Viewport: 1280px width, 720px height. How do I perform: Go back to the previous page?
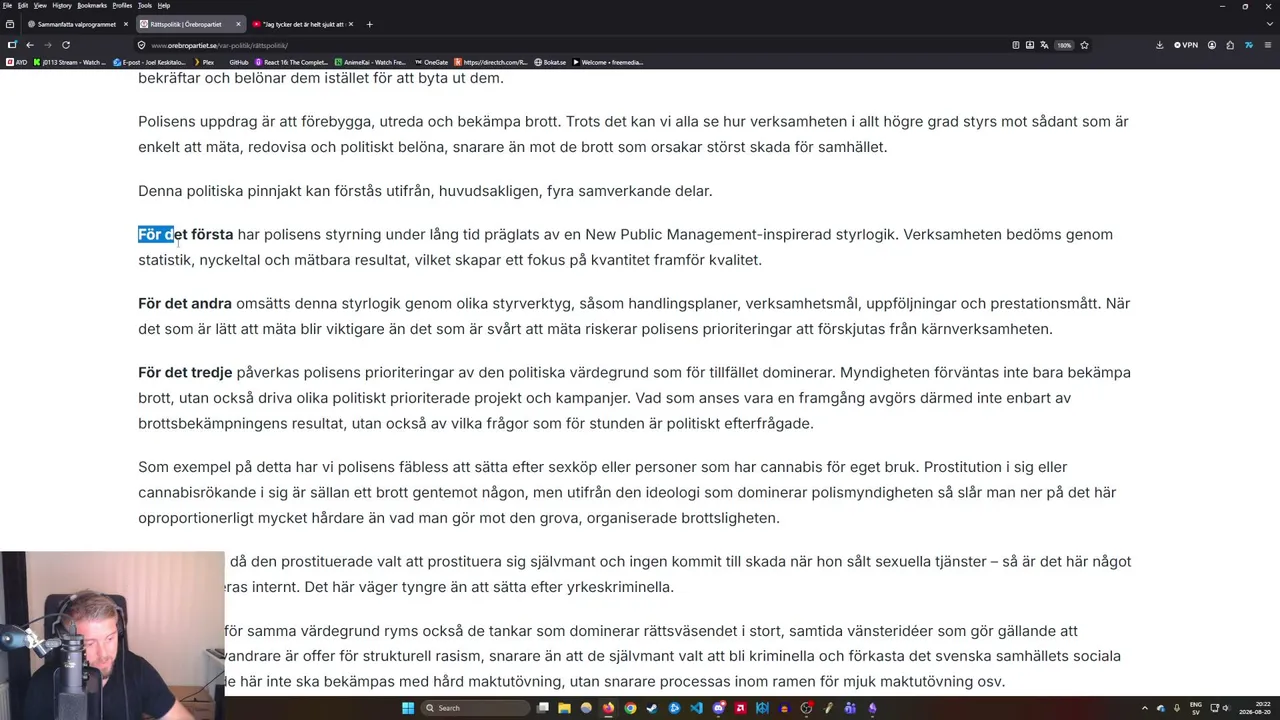coord(29,45)
